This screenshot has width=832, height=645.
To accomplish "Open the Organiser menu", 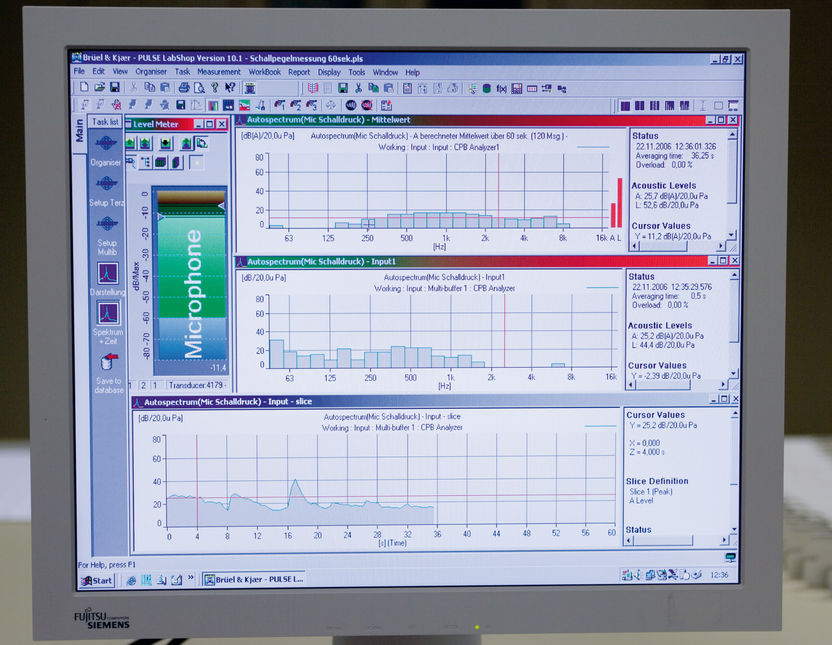I will point(151,72).
